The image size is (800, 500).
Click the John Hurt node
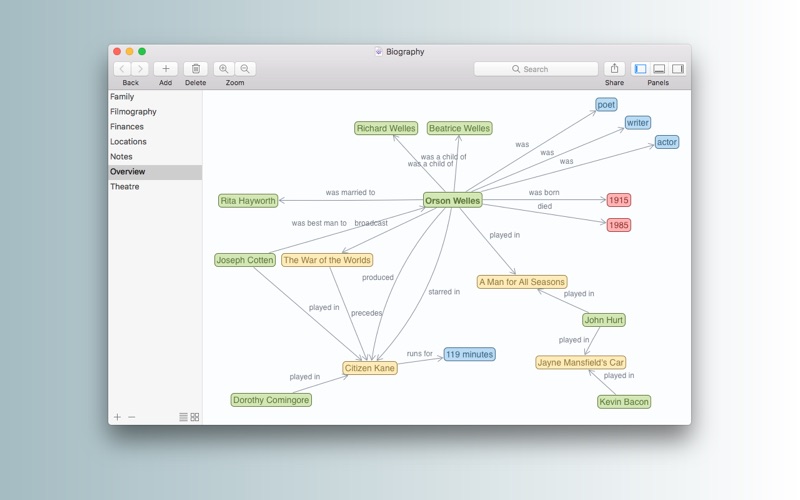pyautogui.click(x=604, y=320)
